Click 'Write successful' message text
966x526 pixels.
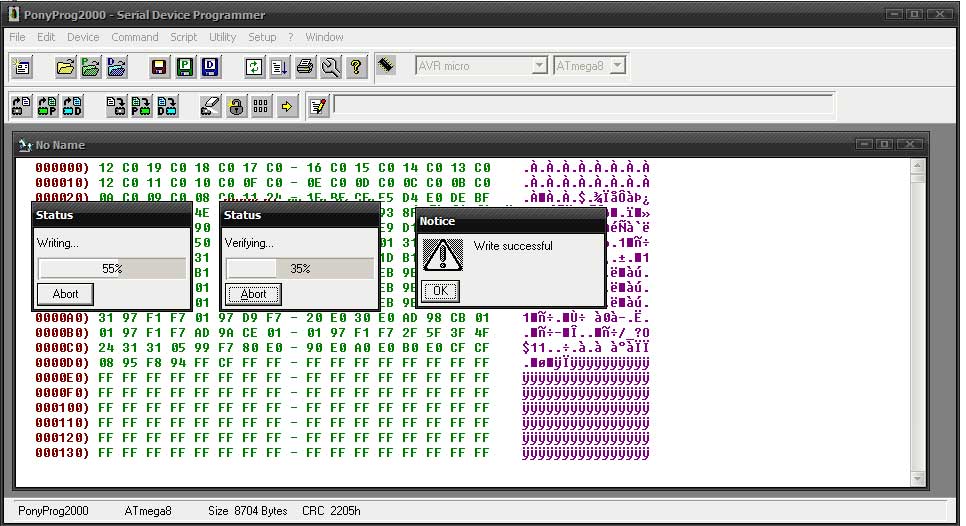coord(513,246)
